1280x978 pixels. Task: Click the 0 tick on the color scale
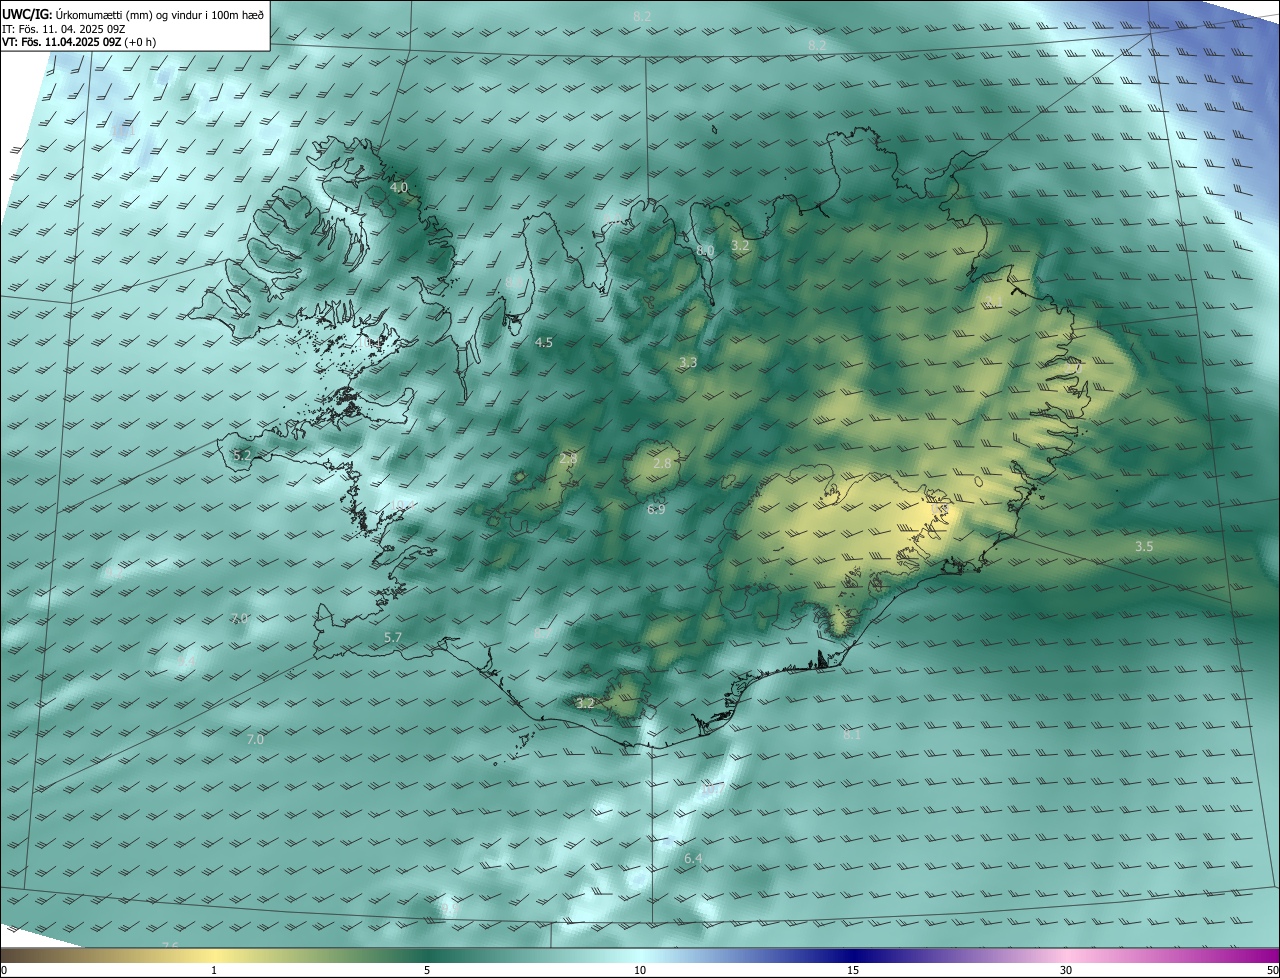[x=4, y=971]
